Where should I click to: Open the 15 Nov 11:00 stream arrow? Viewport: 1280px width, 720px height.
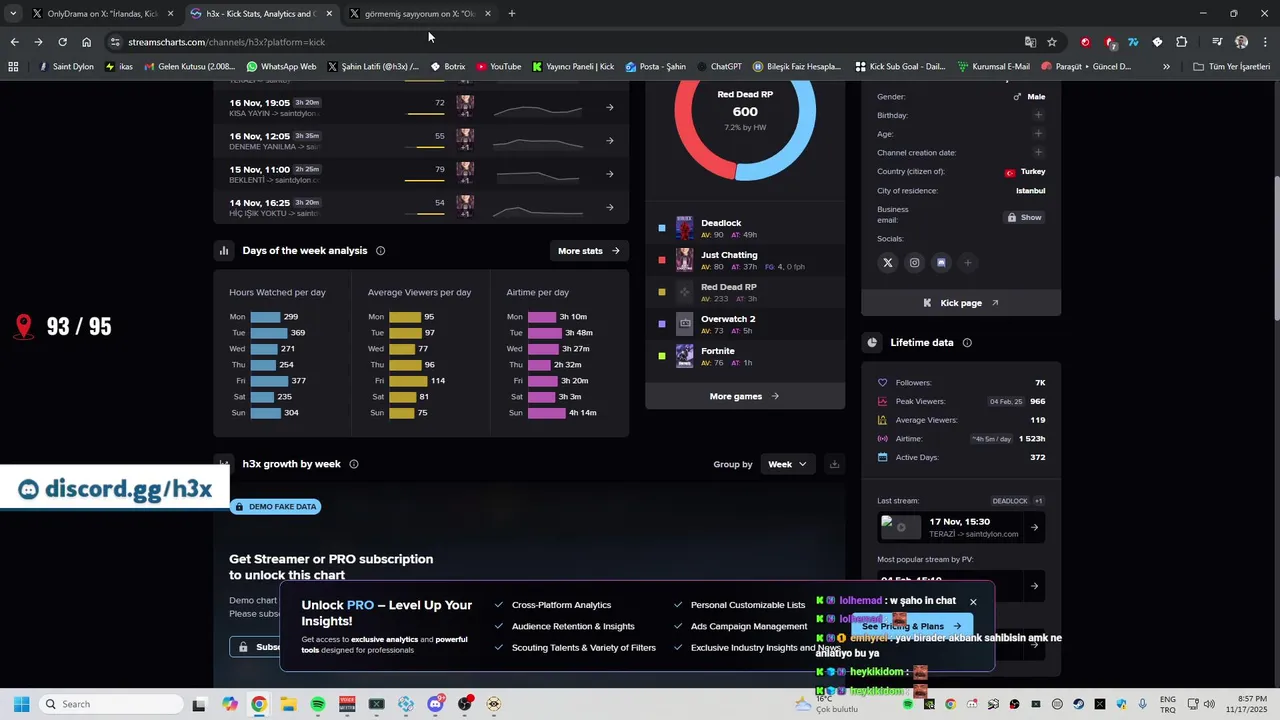[x=609, y=174]
